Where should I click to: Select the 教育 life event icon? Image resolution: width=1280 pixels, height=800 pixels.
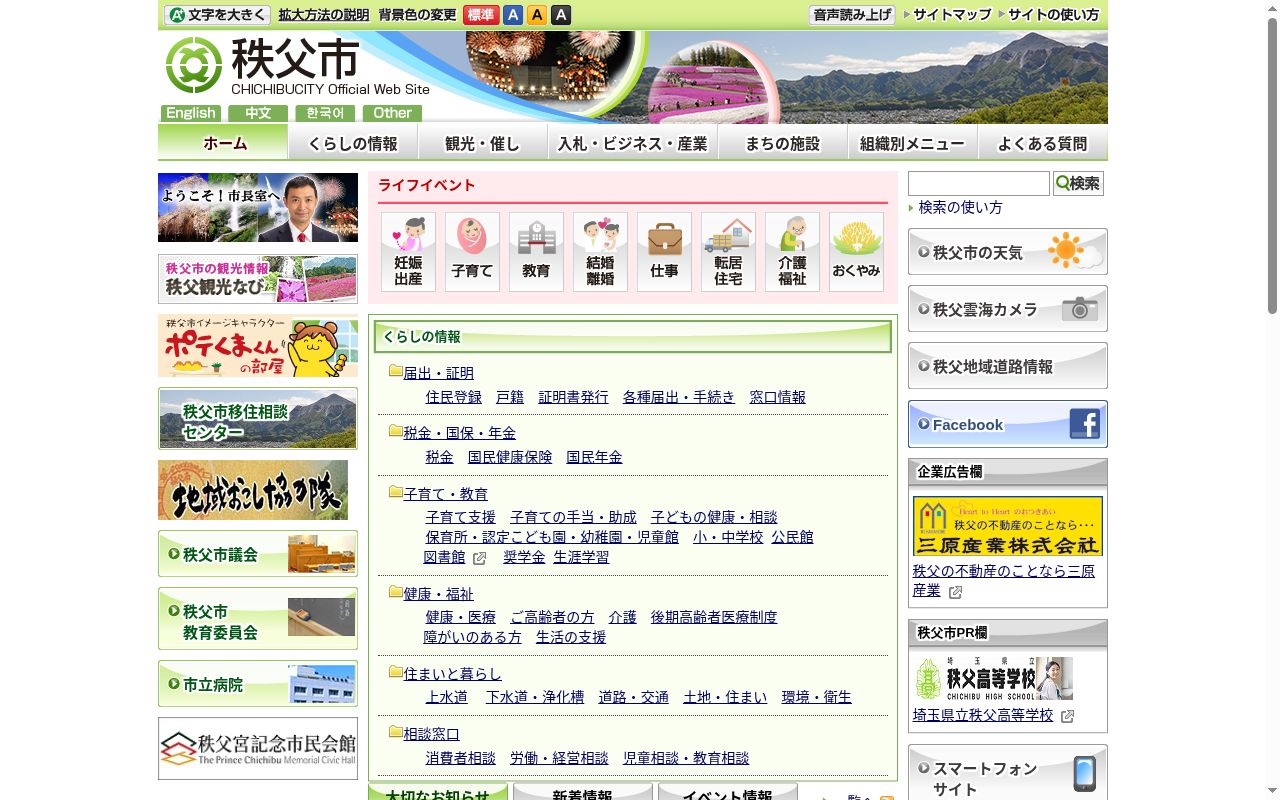[x=536, y=252]
